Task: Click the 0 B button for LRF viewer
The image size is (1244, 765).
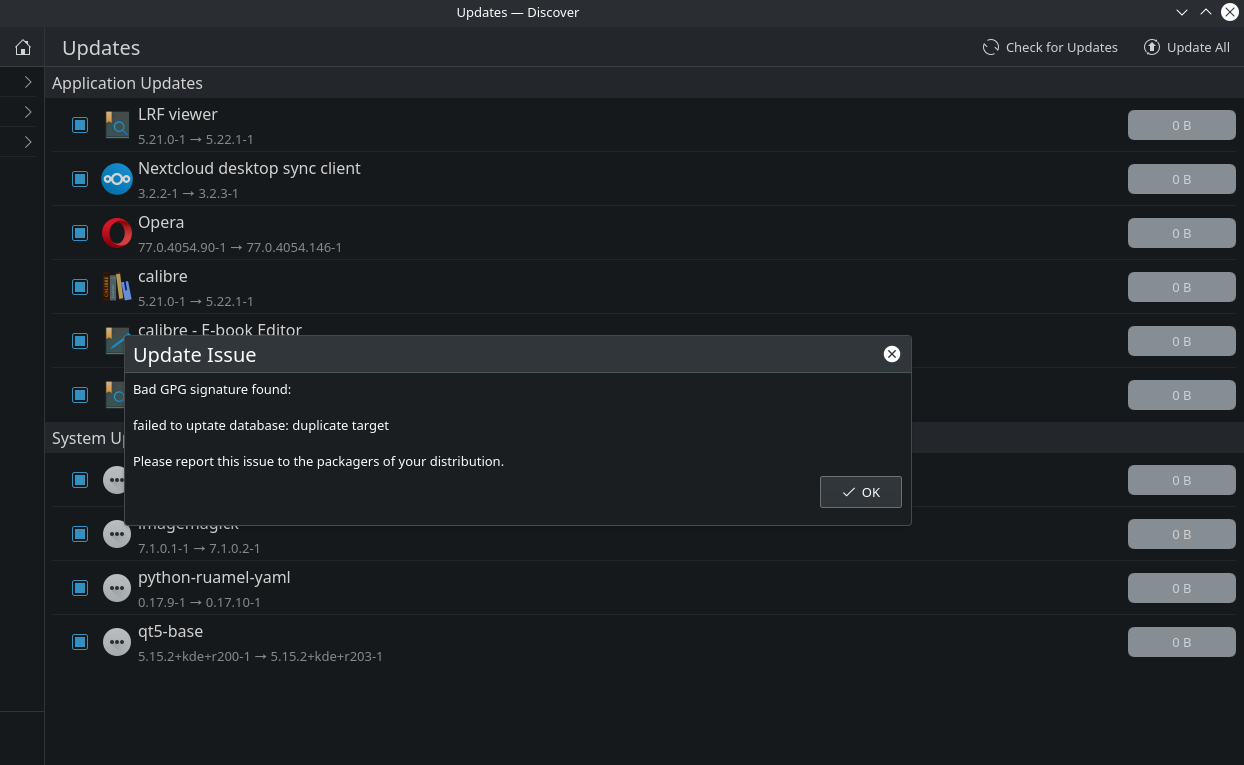Action: tap(1182, 125)
